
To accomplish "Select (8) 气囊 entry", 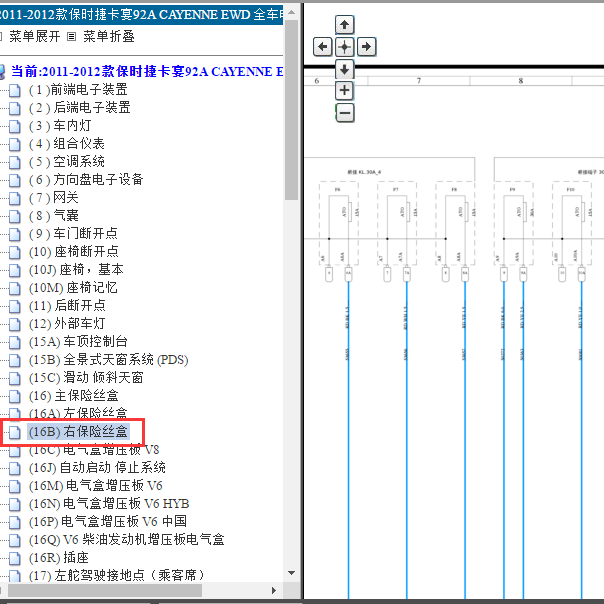I will (54, 216).
